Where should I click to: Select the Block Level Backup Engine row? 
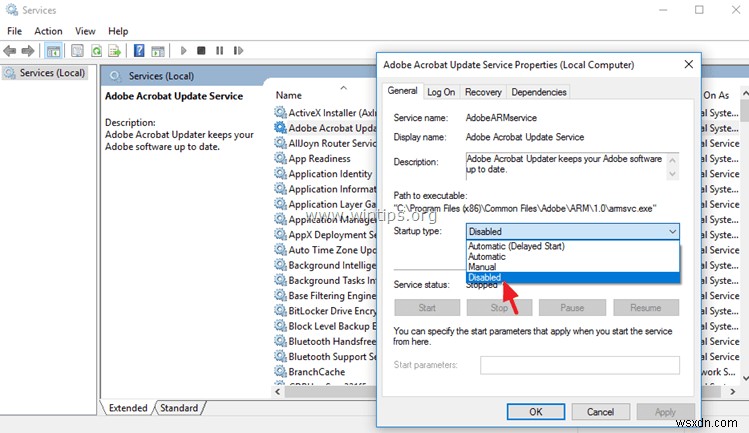325,326
